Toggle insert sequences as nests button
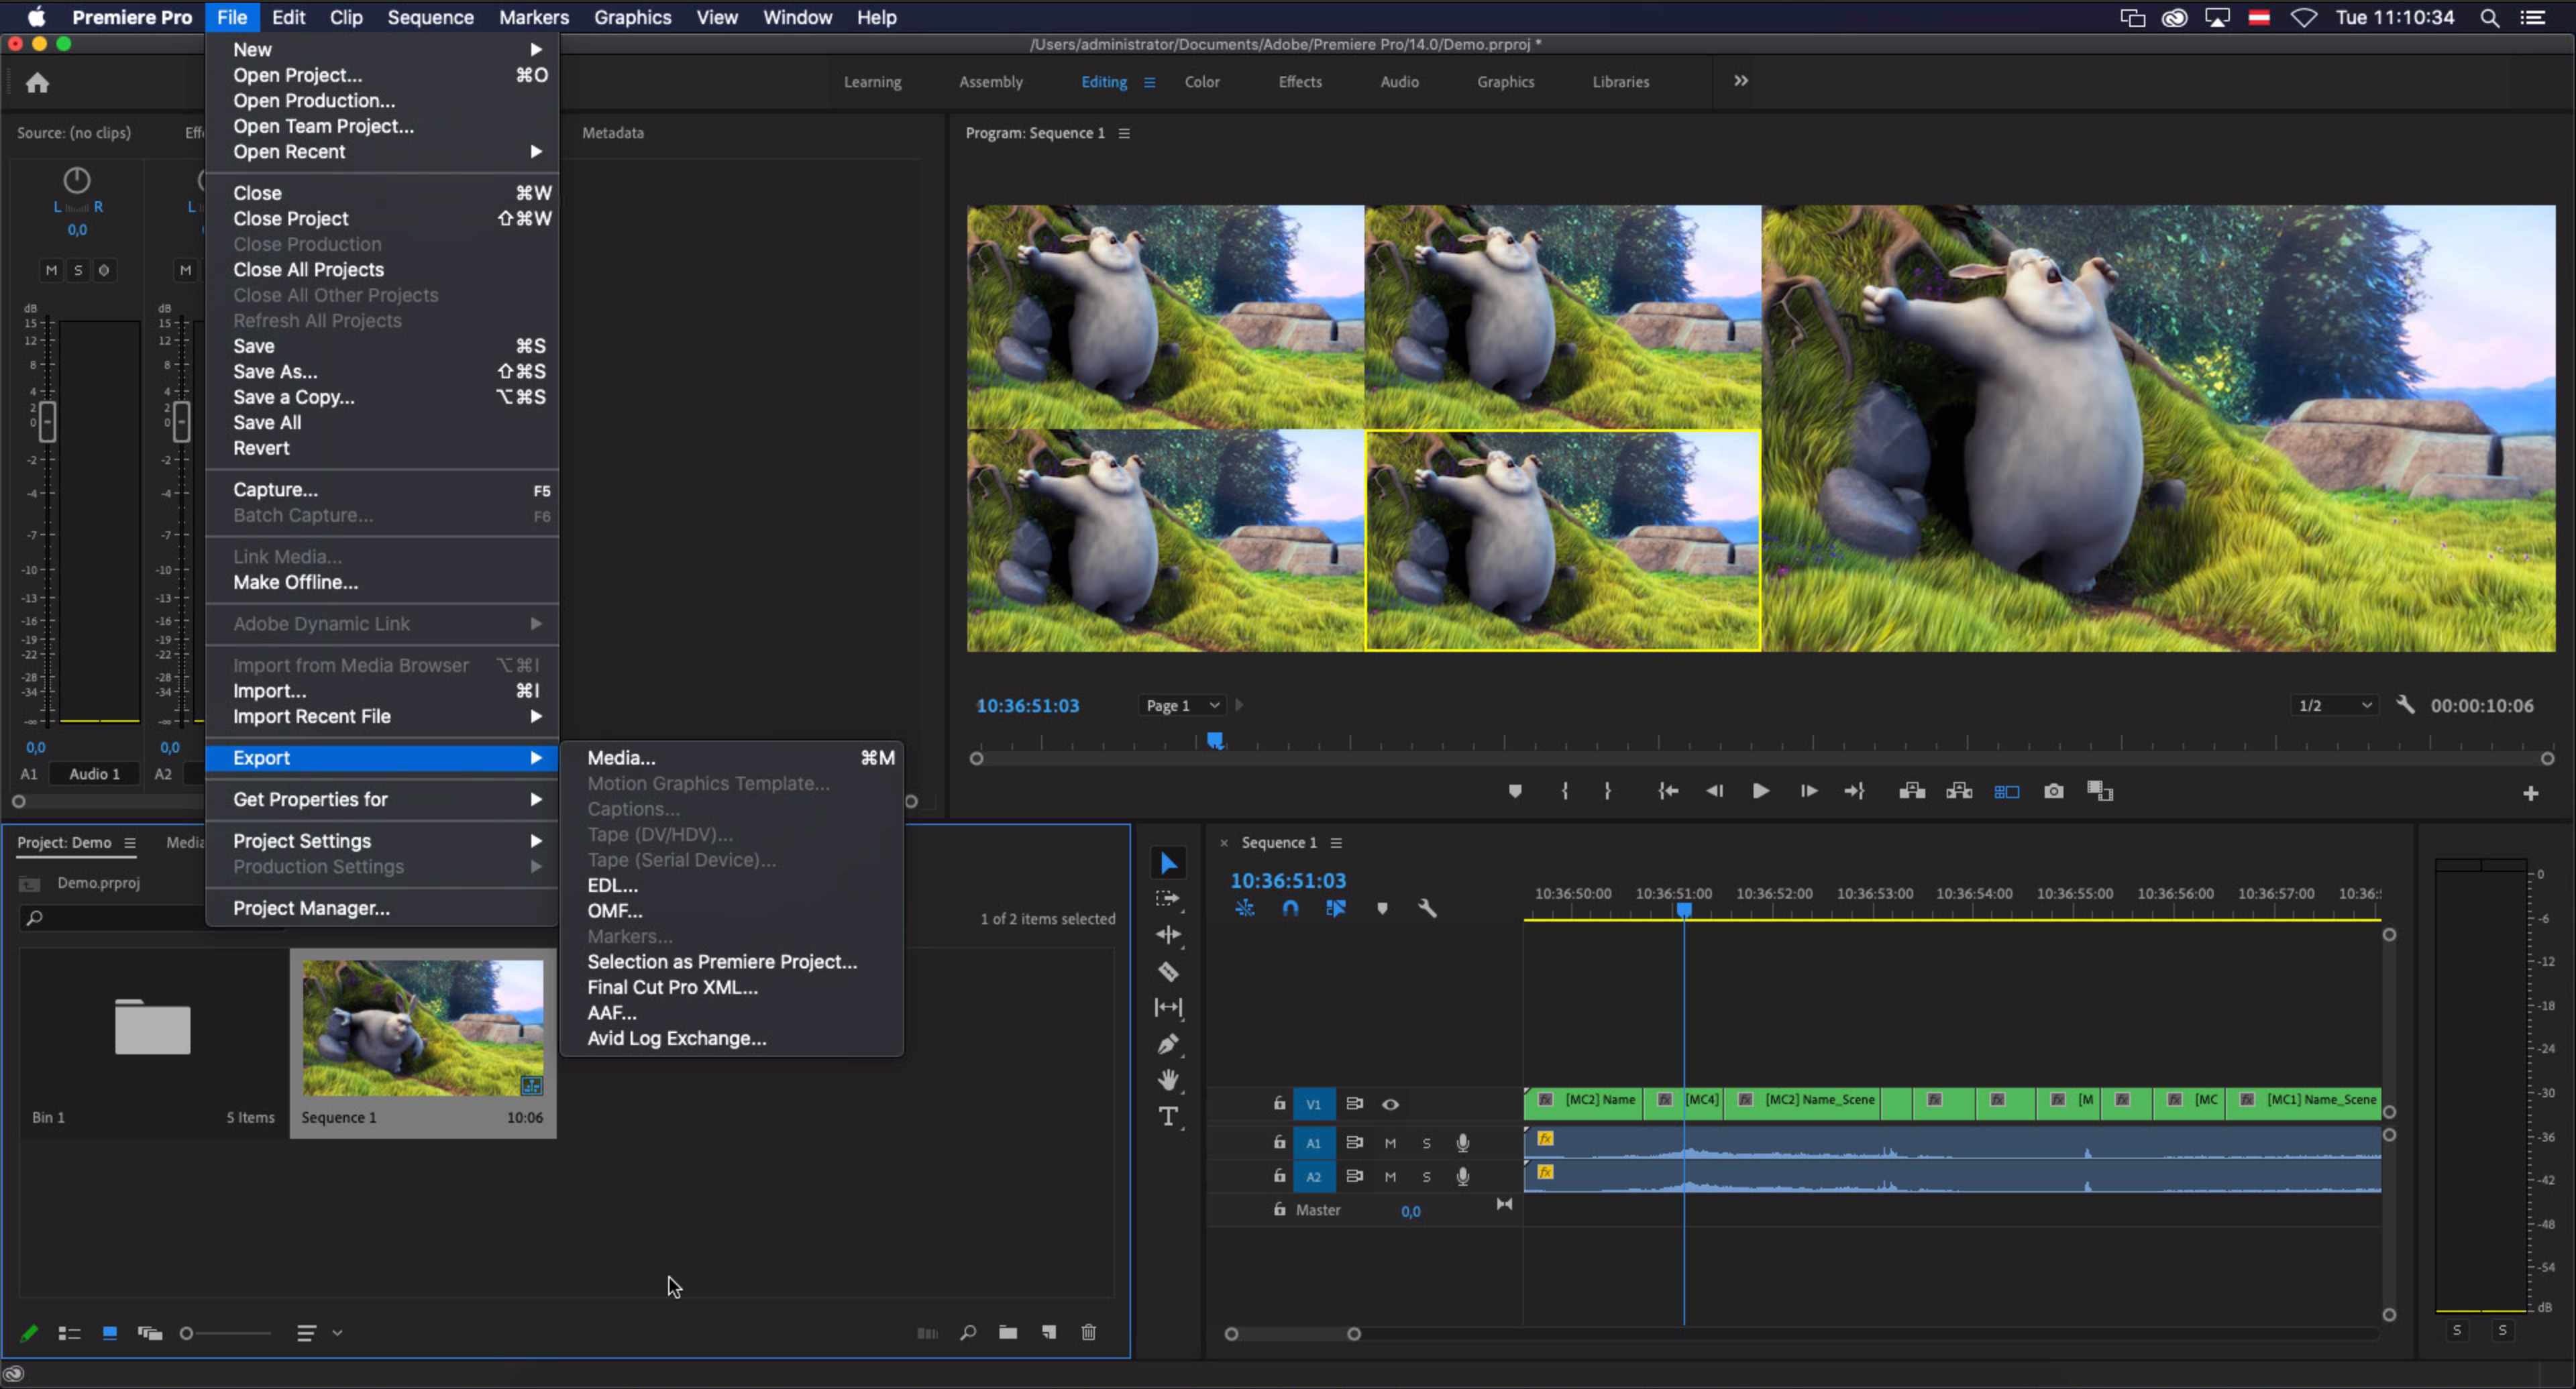The height and width of the screenshot is (1389, 2576). click(x=1244, y=908)
